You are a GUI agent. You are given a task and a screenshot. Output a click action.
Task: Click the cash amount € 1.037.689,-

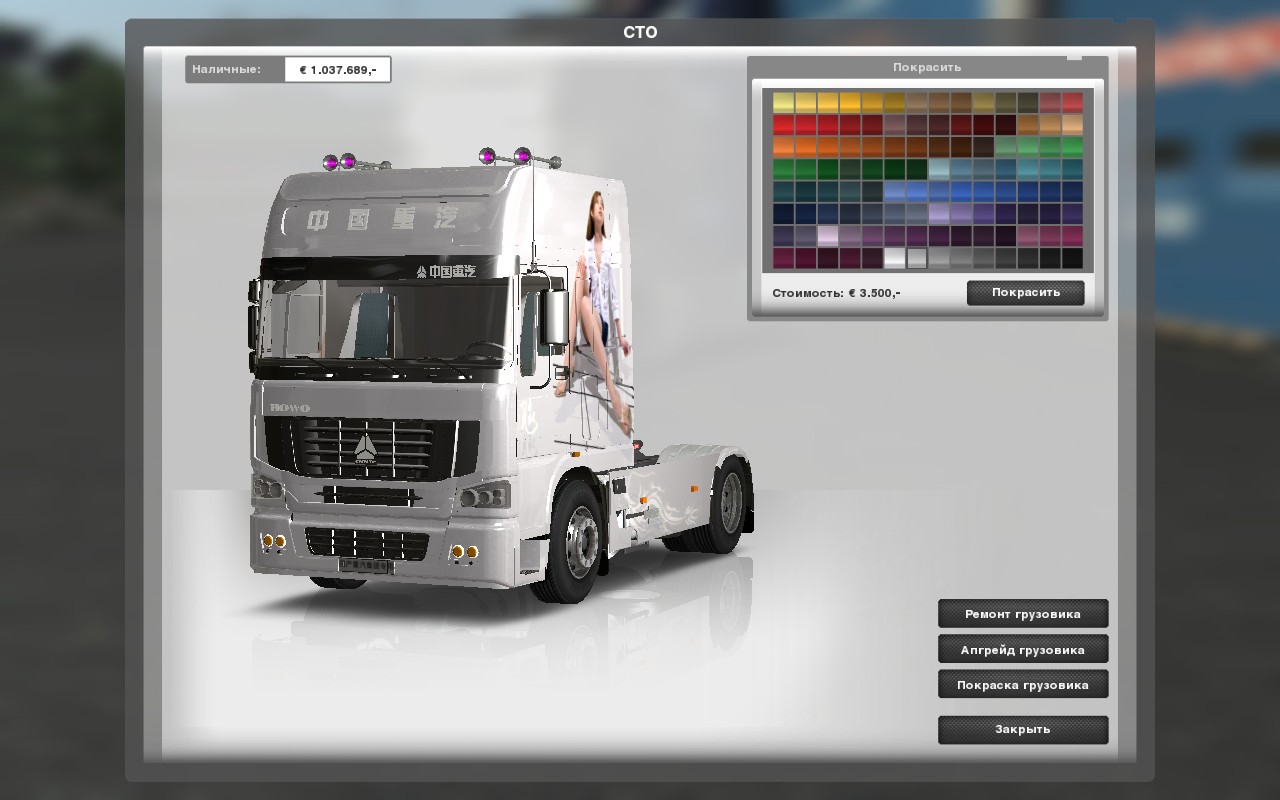tap(337, 70)
